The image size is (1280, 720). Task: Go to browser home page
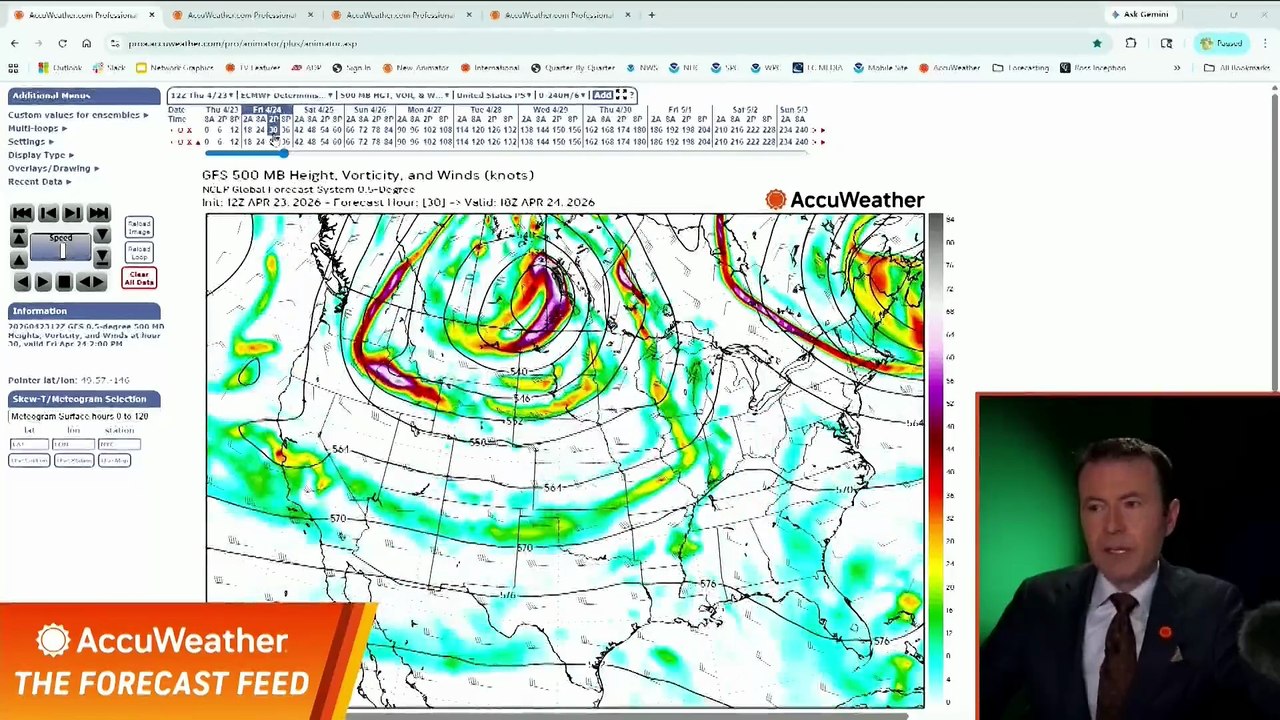tap(86, 43)
